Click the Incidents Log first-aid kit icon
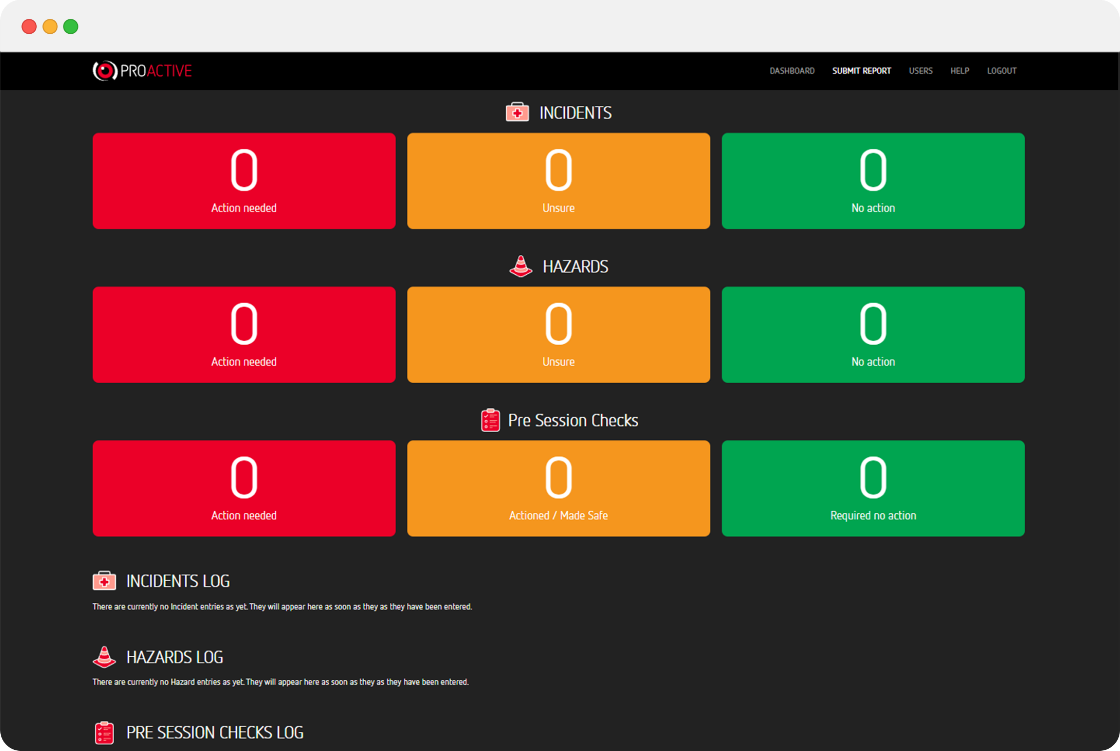Viewport: 1120px width, 751px height. 104,580
